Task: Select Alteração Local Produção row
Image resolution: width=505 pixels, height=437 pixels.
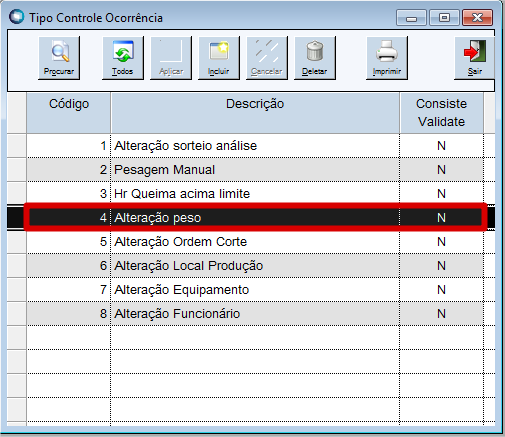Action: (255, 266)
